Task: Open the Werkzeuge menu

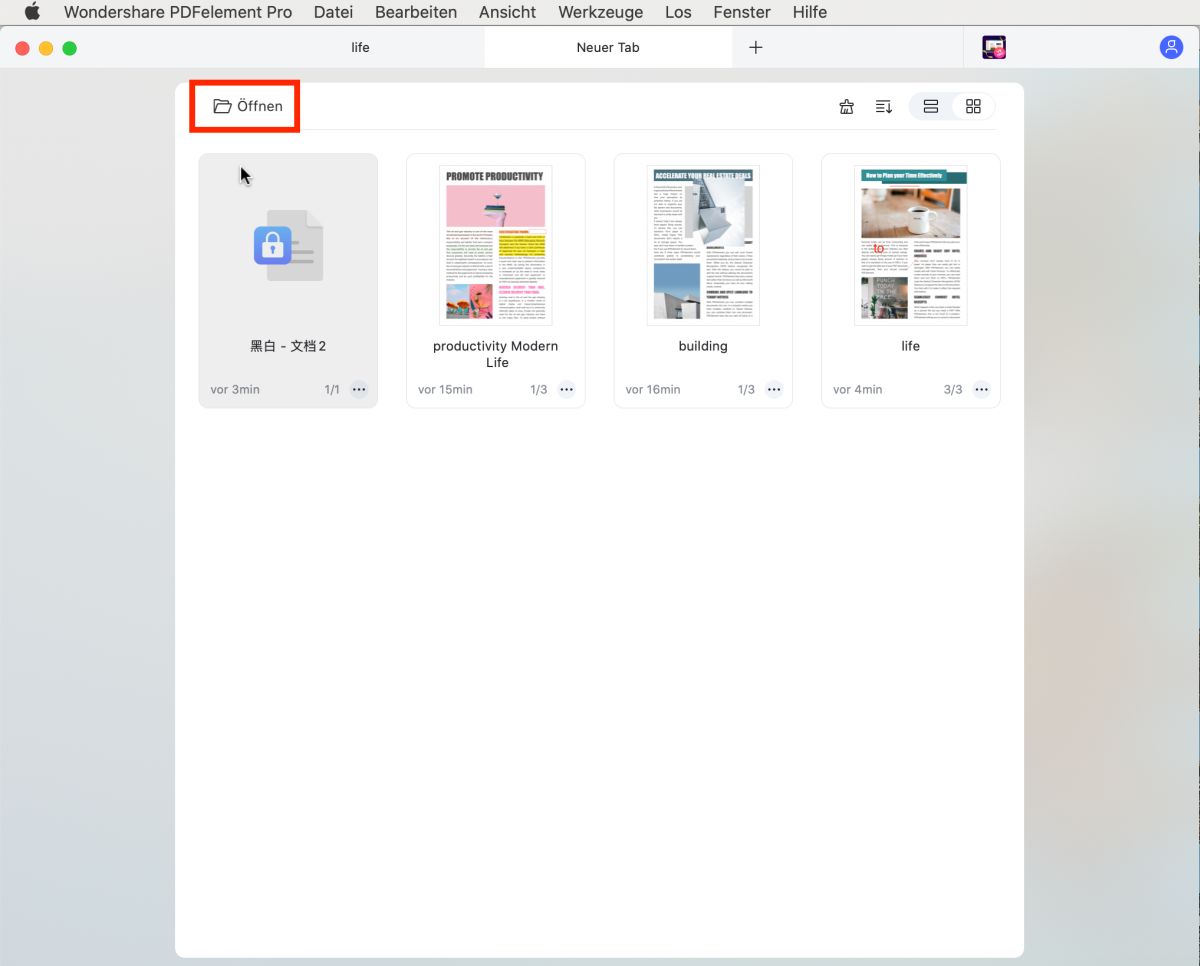Action: (x=600, y=12)
